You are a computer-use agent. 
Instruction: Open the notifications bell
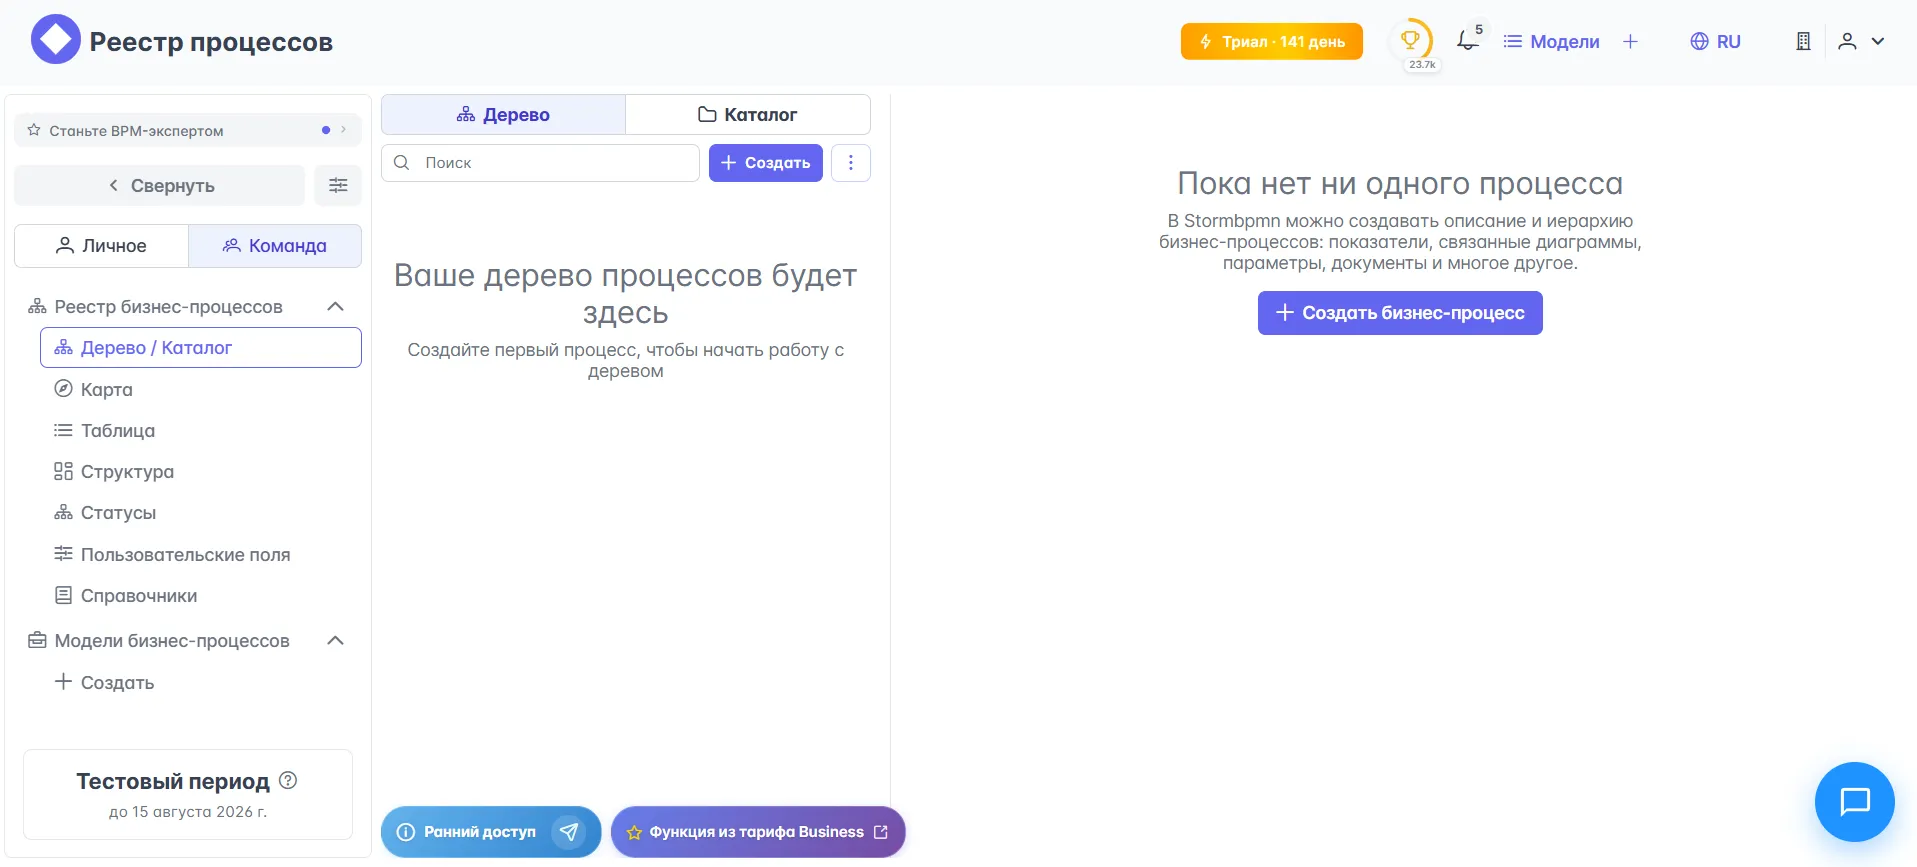coord(1467,41)
